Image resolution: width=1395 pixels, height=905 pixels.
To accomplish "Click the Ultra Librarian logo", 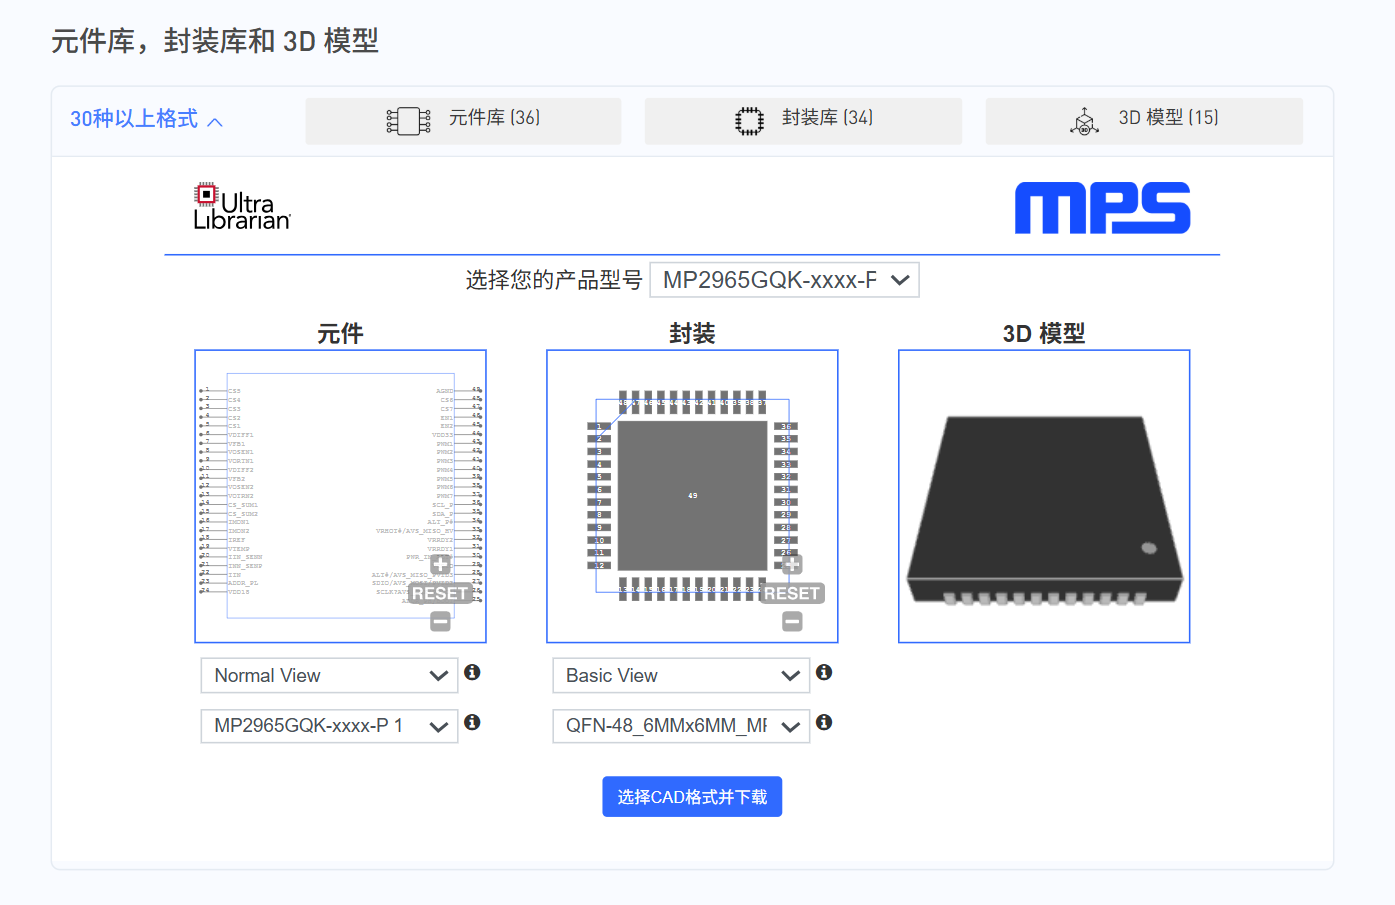I will (242, 207).
